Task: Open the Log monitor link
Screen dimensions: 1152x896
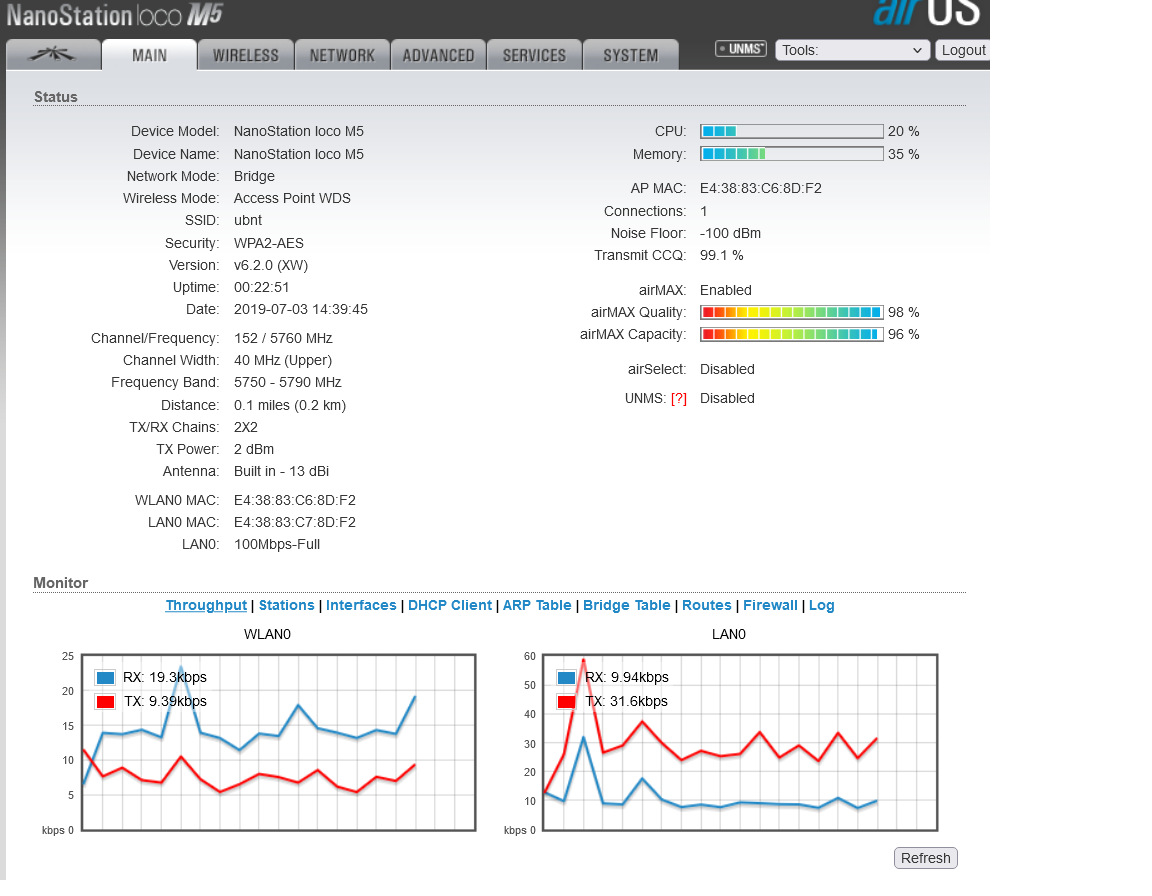Action: (821, 606)
